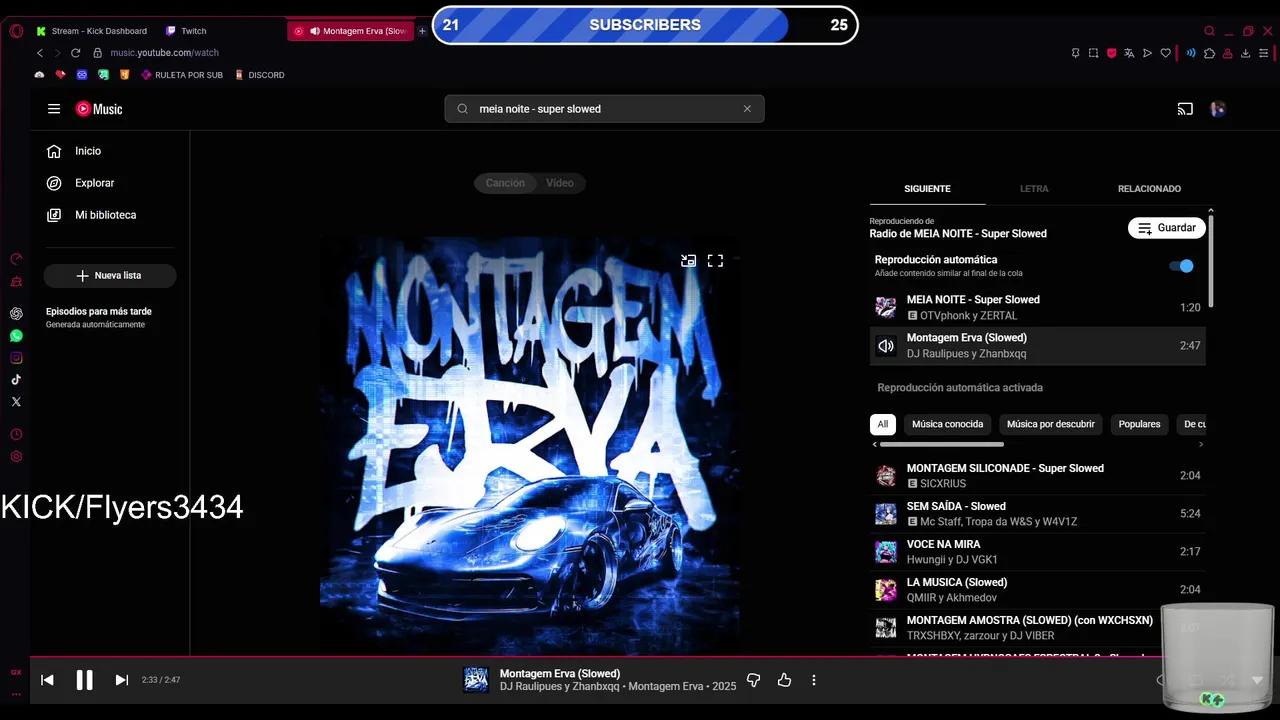The width and height of the screenshot is (1280, 720).
Task: Select the LETRA tab
Action: coord(1034,189)
